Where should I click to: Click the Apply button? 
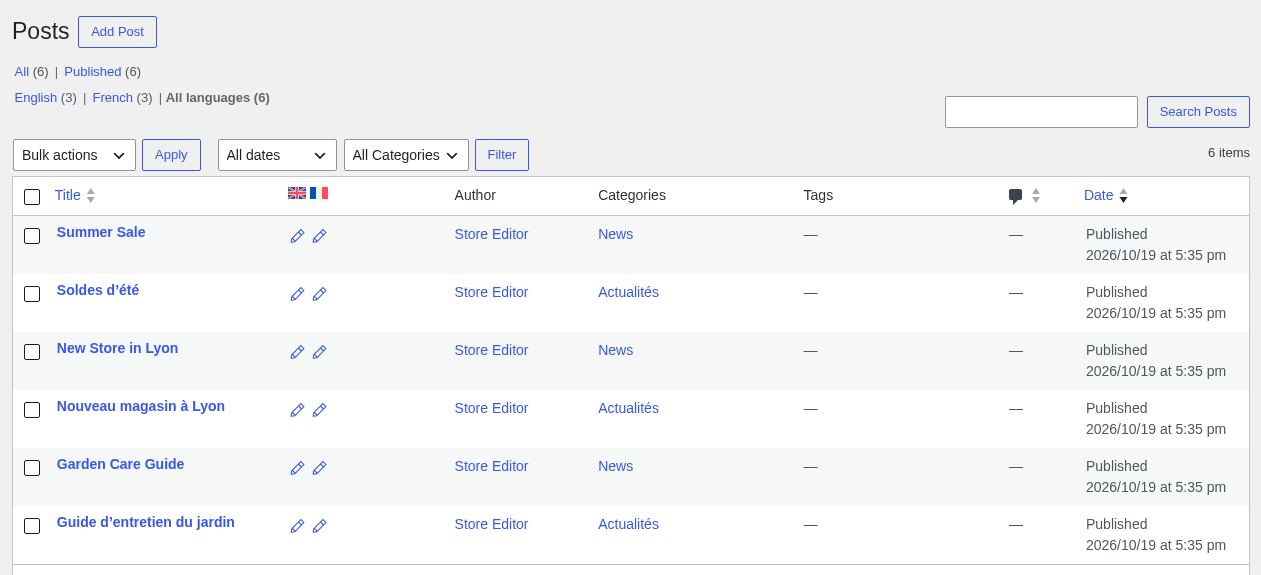[171, 155]
